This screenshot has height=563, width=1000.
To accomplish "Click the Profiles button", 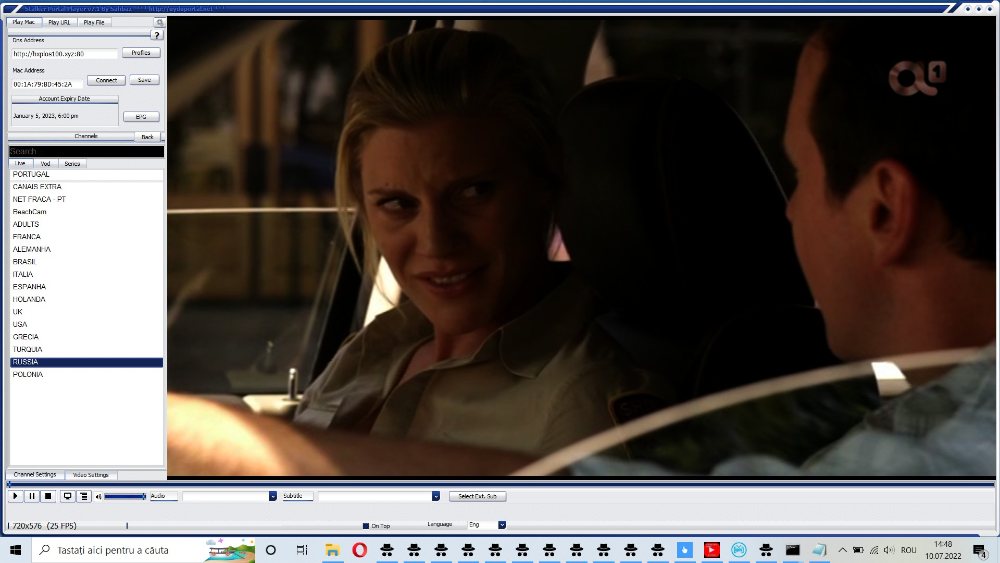I will pyautogui.click(x=141, y=53).
